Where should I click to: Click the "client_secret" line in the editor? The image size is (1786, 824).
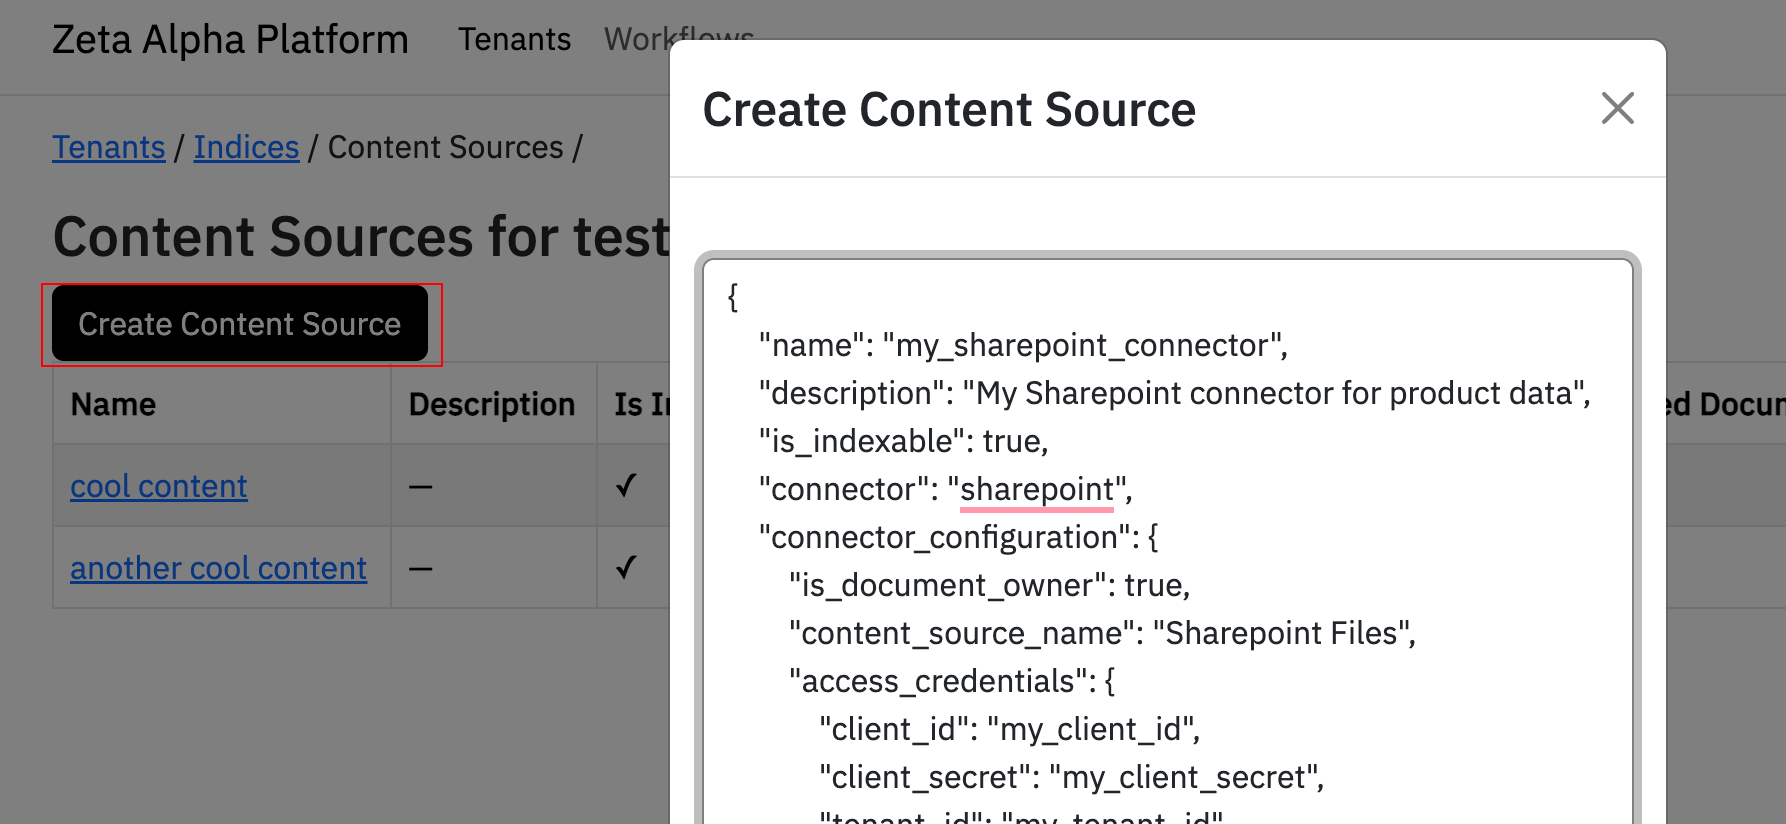(x=1071, y=777)
